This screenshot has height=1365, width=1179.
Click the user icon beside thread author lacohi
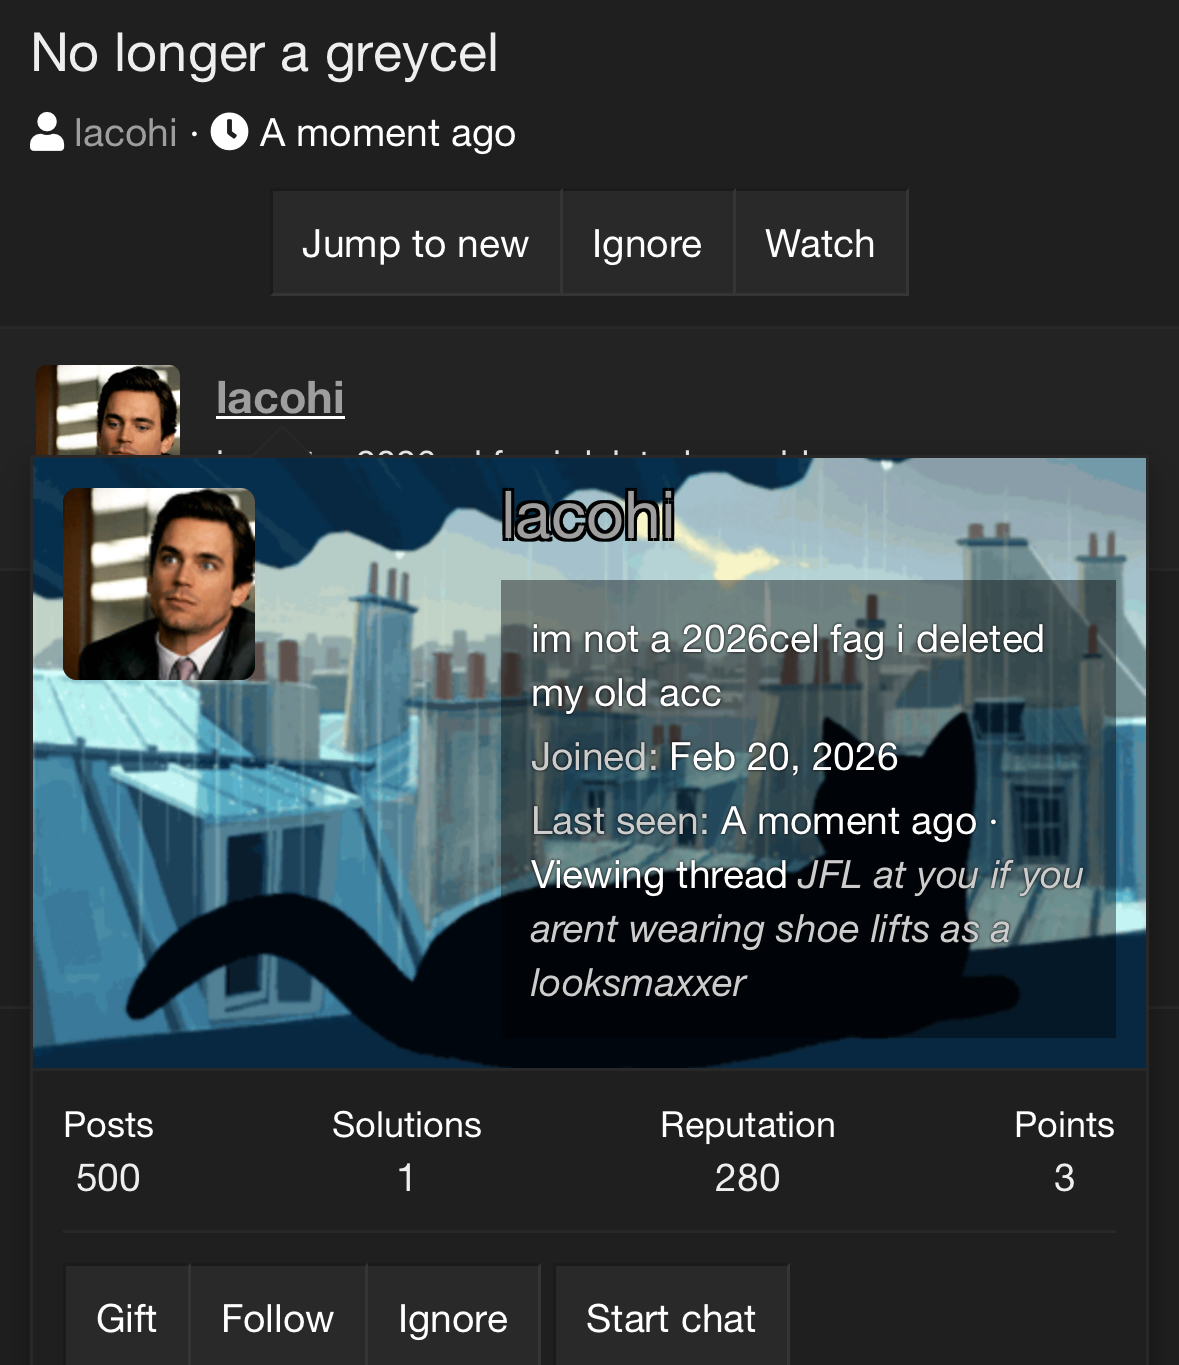[x=47, y=132]
